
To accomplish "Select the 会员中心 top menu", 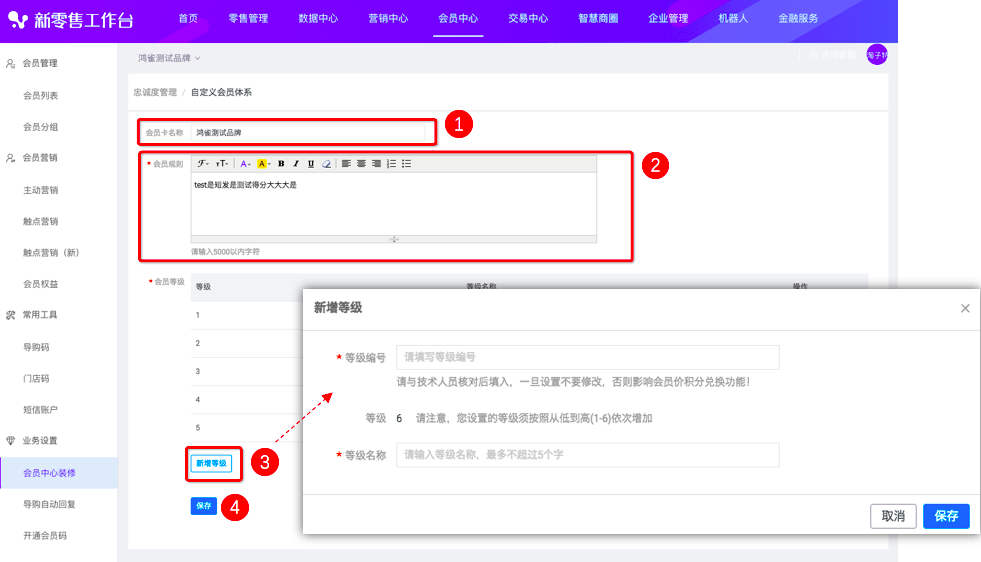I will [458, 18].
